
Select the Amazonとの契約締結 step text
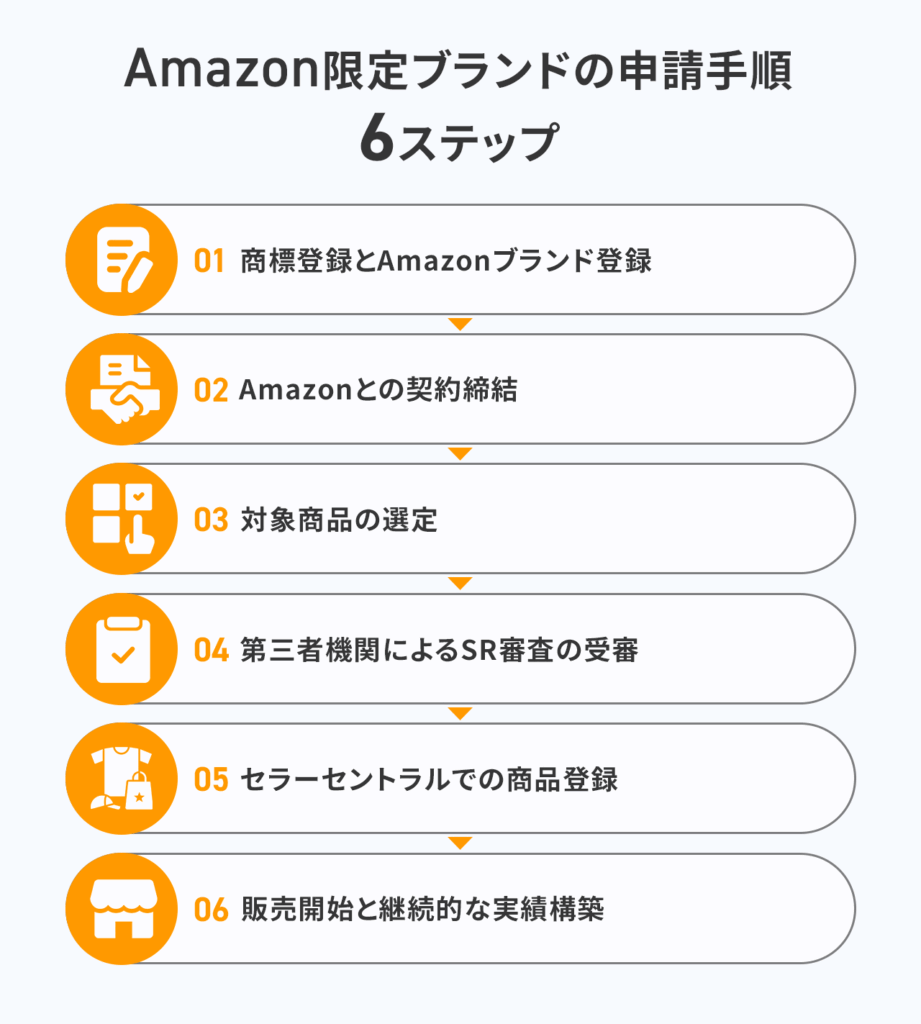pyautogui.click(x=378, y=390)
